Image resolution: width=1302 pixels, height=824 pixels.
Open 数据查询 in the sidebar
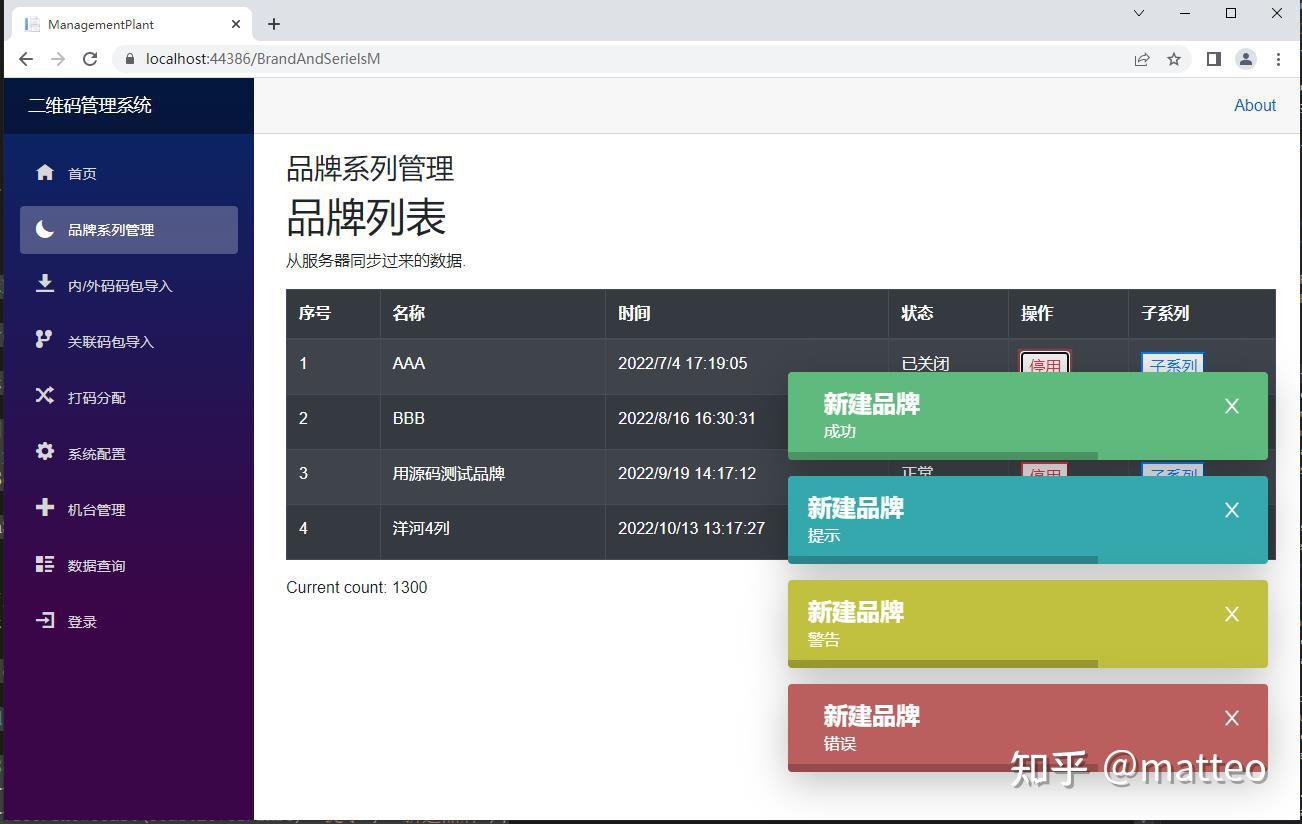coord(129,566)
